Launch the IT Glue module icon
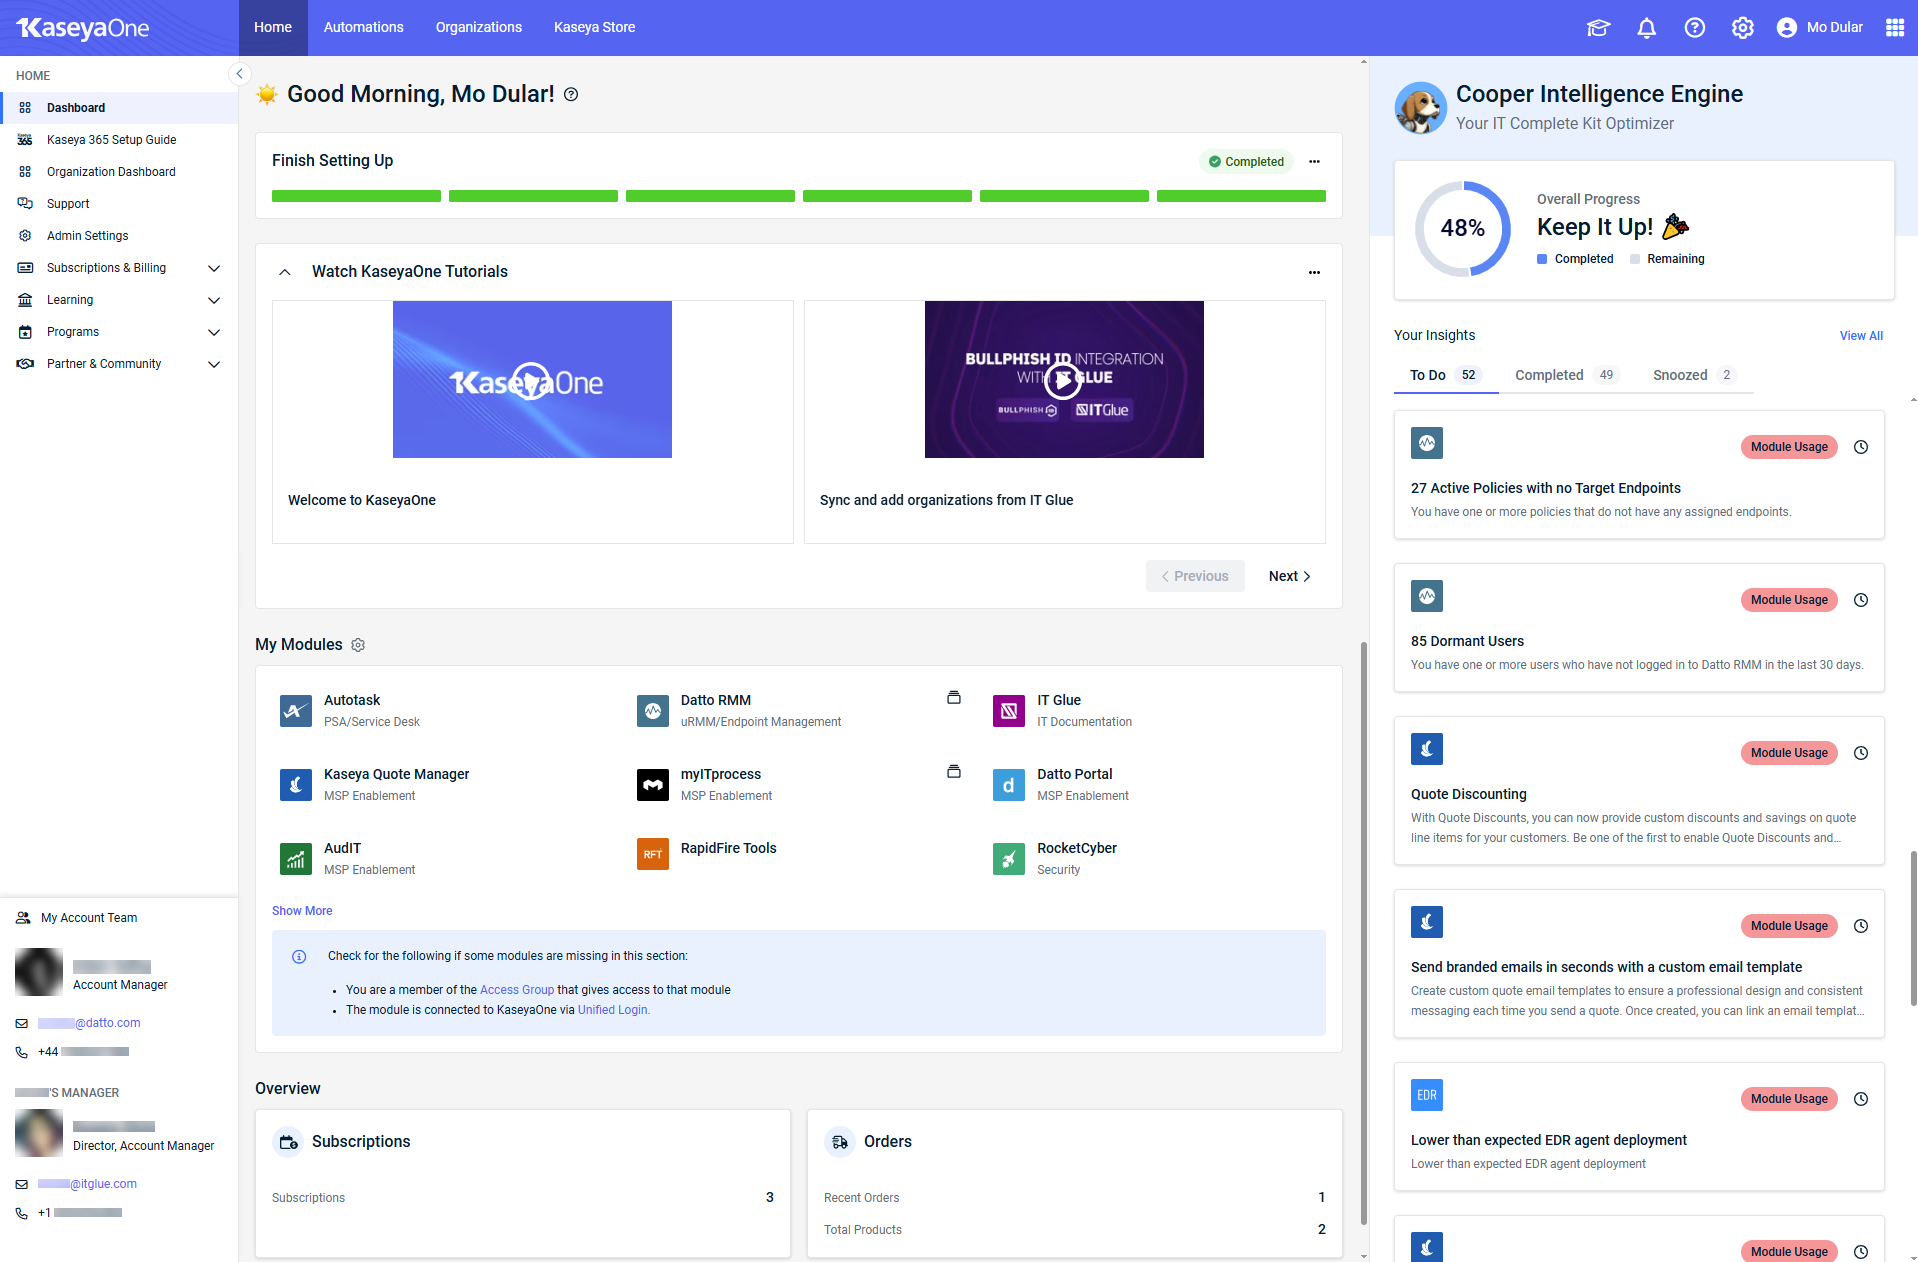 tap(1008, 711)
